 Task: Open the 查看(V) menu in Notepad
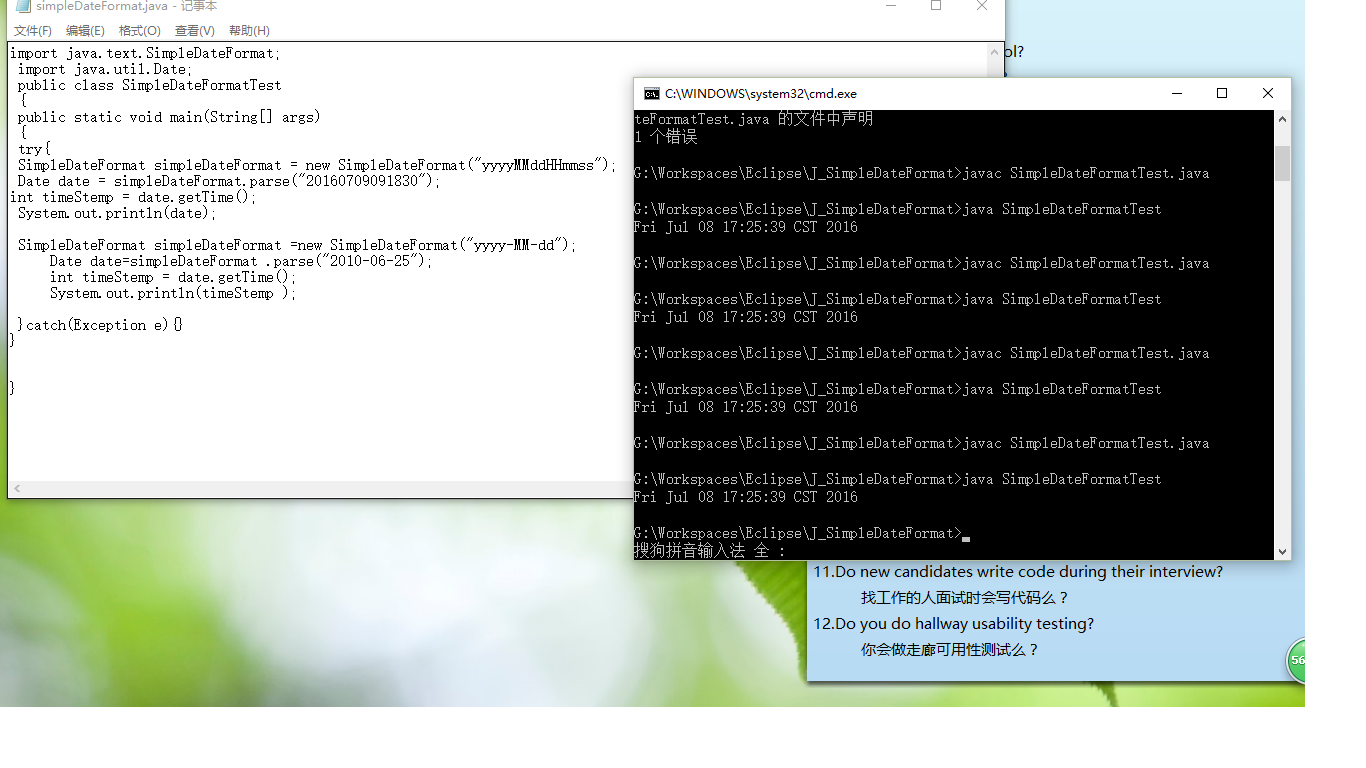[194, 31]
